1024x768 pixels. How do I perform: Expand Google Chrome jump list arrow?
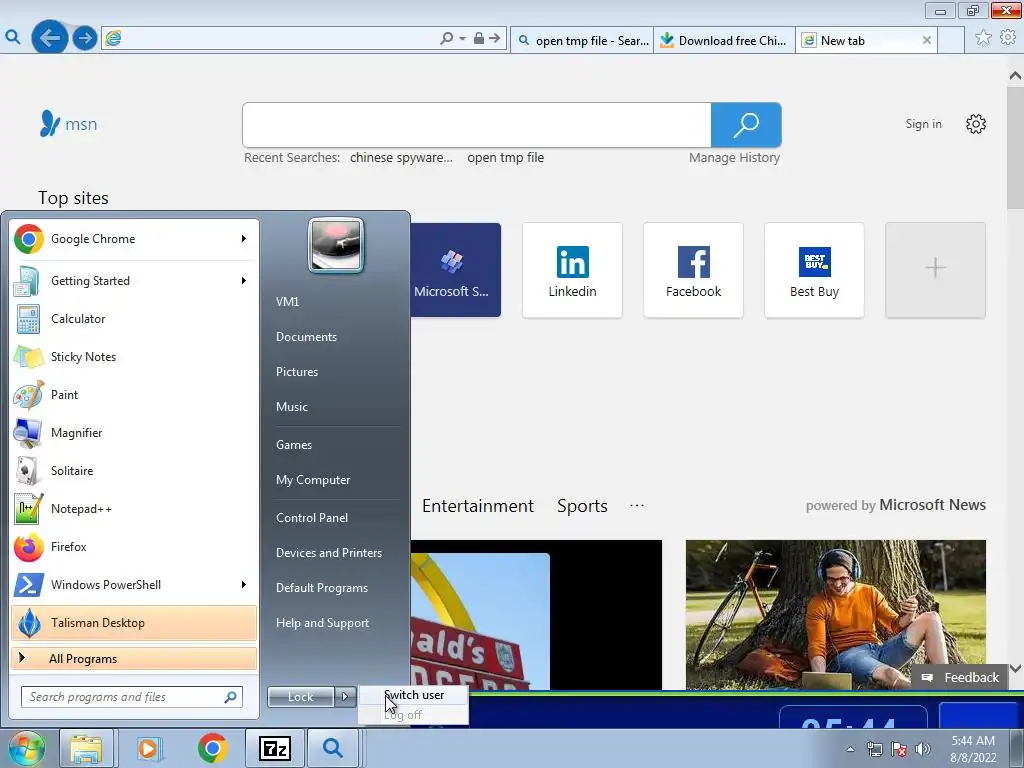(x=244, y=239)
